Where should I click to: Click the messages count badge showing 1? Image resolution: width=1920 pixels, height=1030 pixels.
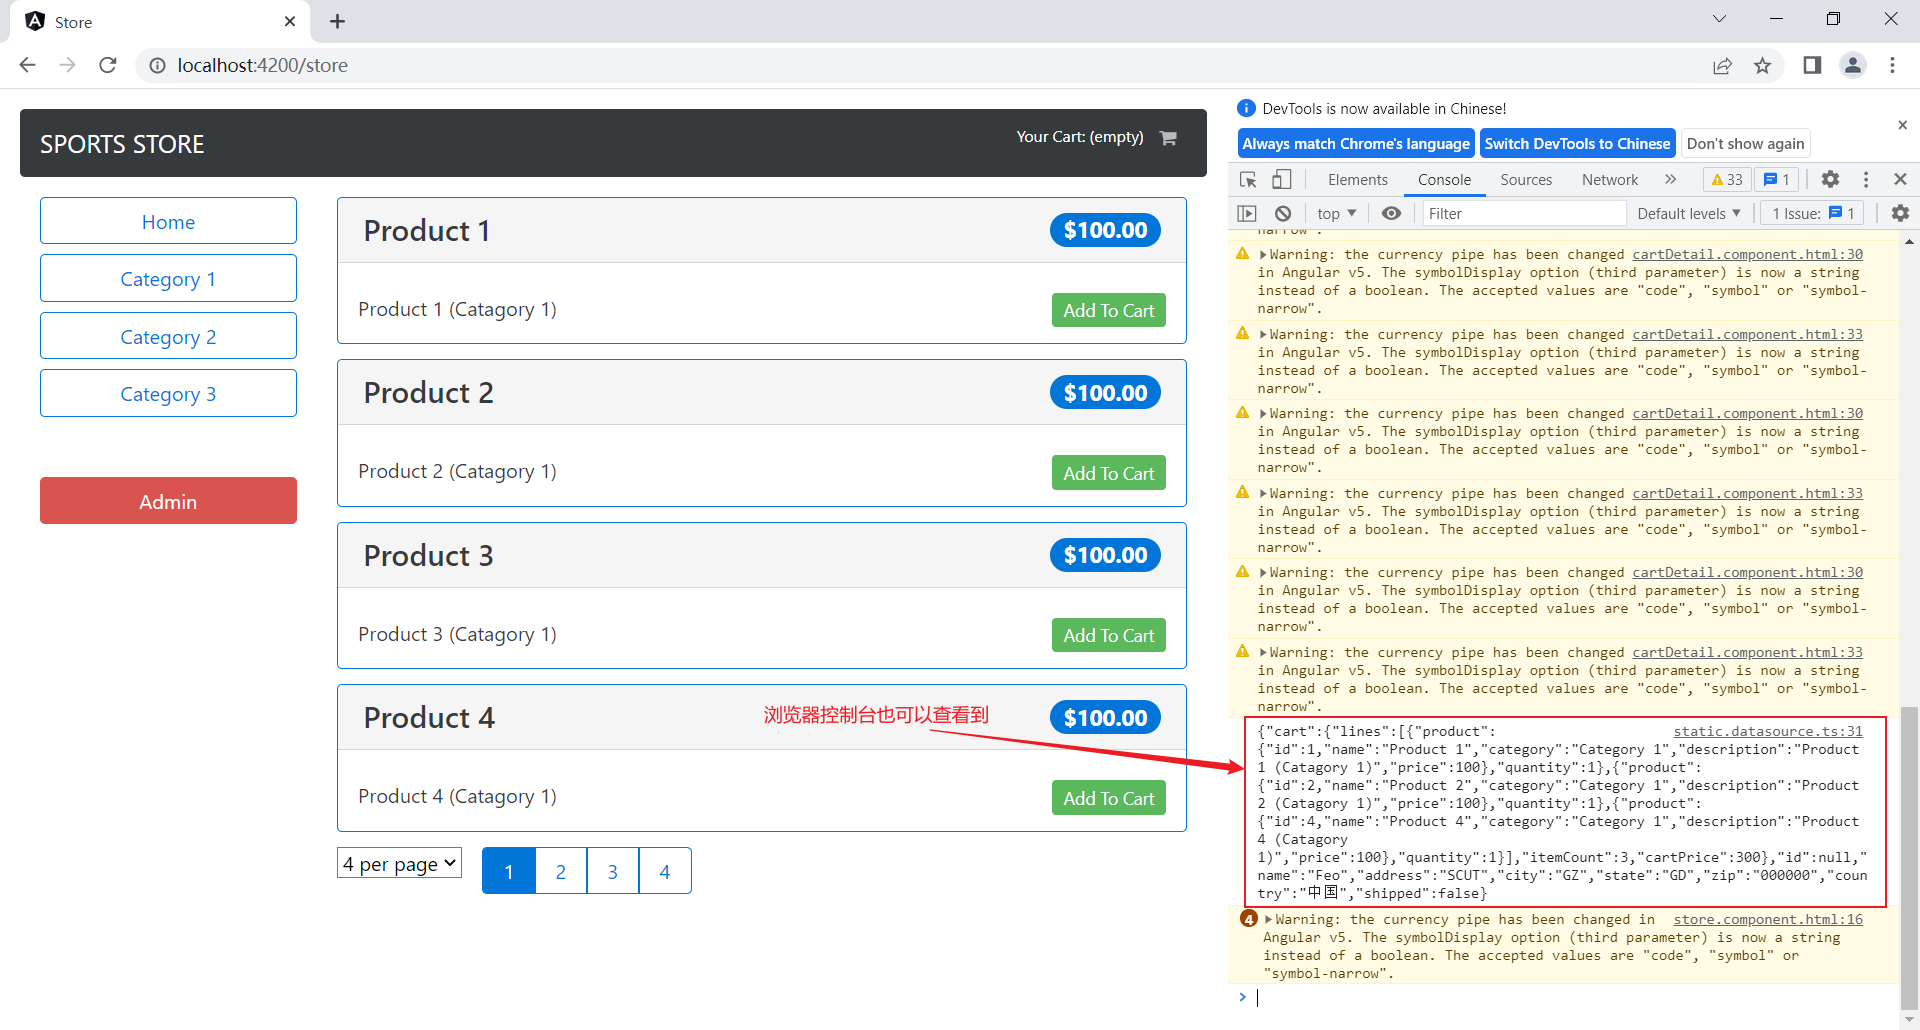click(x=1777, y=180)
